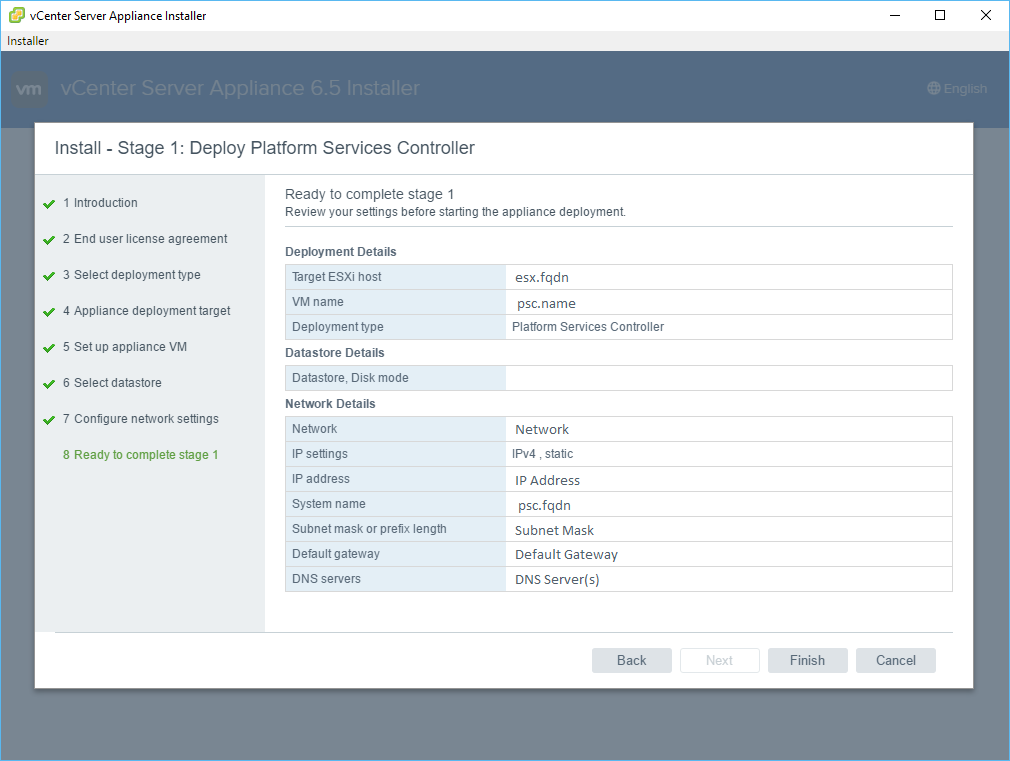Screen dimensions: 1010x761
Task: Click the vCenter installer title bar icon
Action: 17,15
